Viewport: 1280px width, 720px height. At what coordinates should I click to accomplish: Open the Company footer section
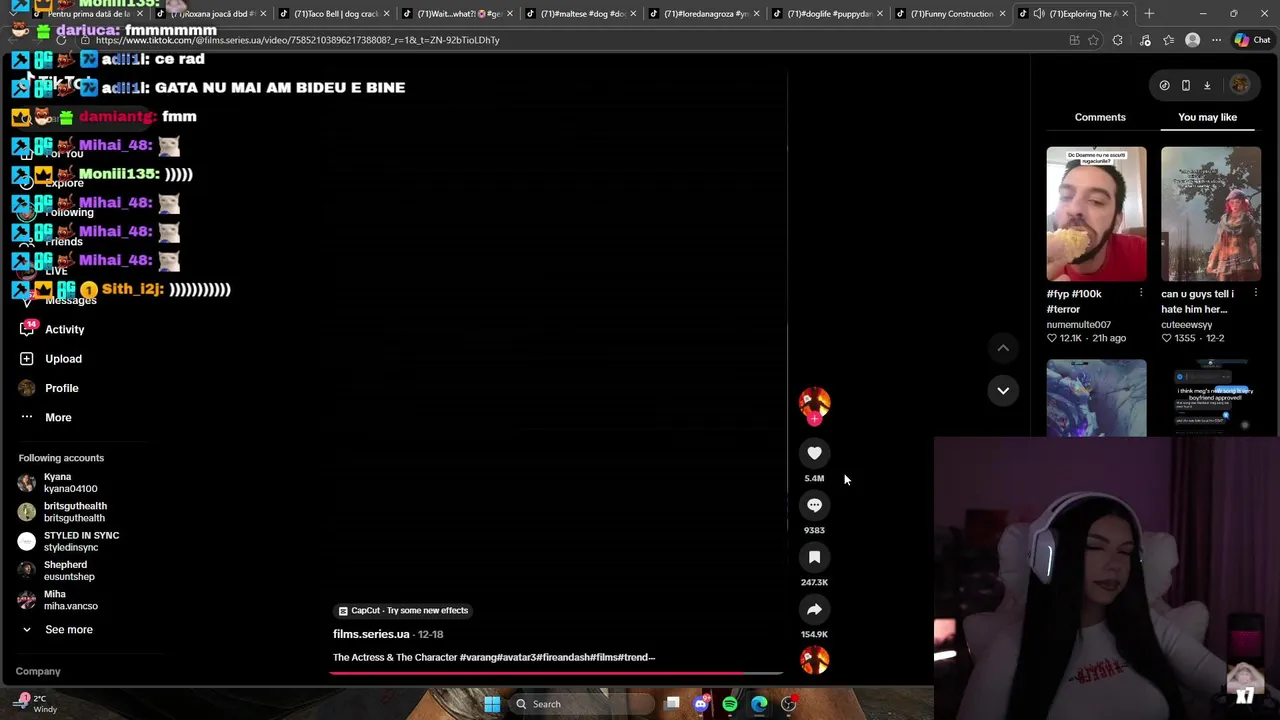tap(38, 671)
